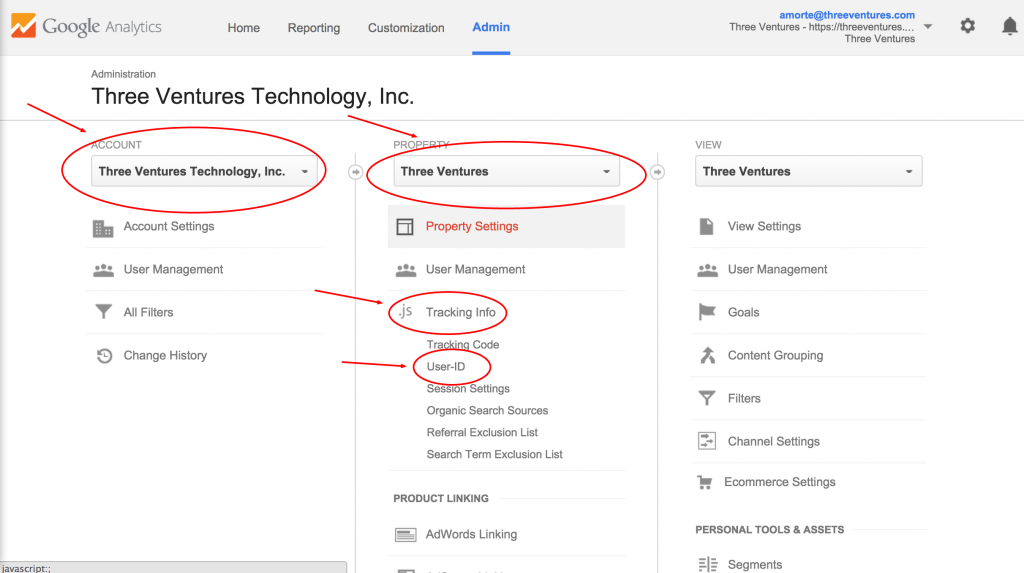Click the .js Tracking Info icon
The image size is (1024, 573).
click(x=406, y=311)
